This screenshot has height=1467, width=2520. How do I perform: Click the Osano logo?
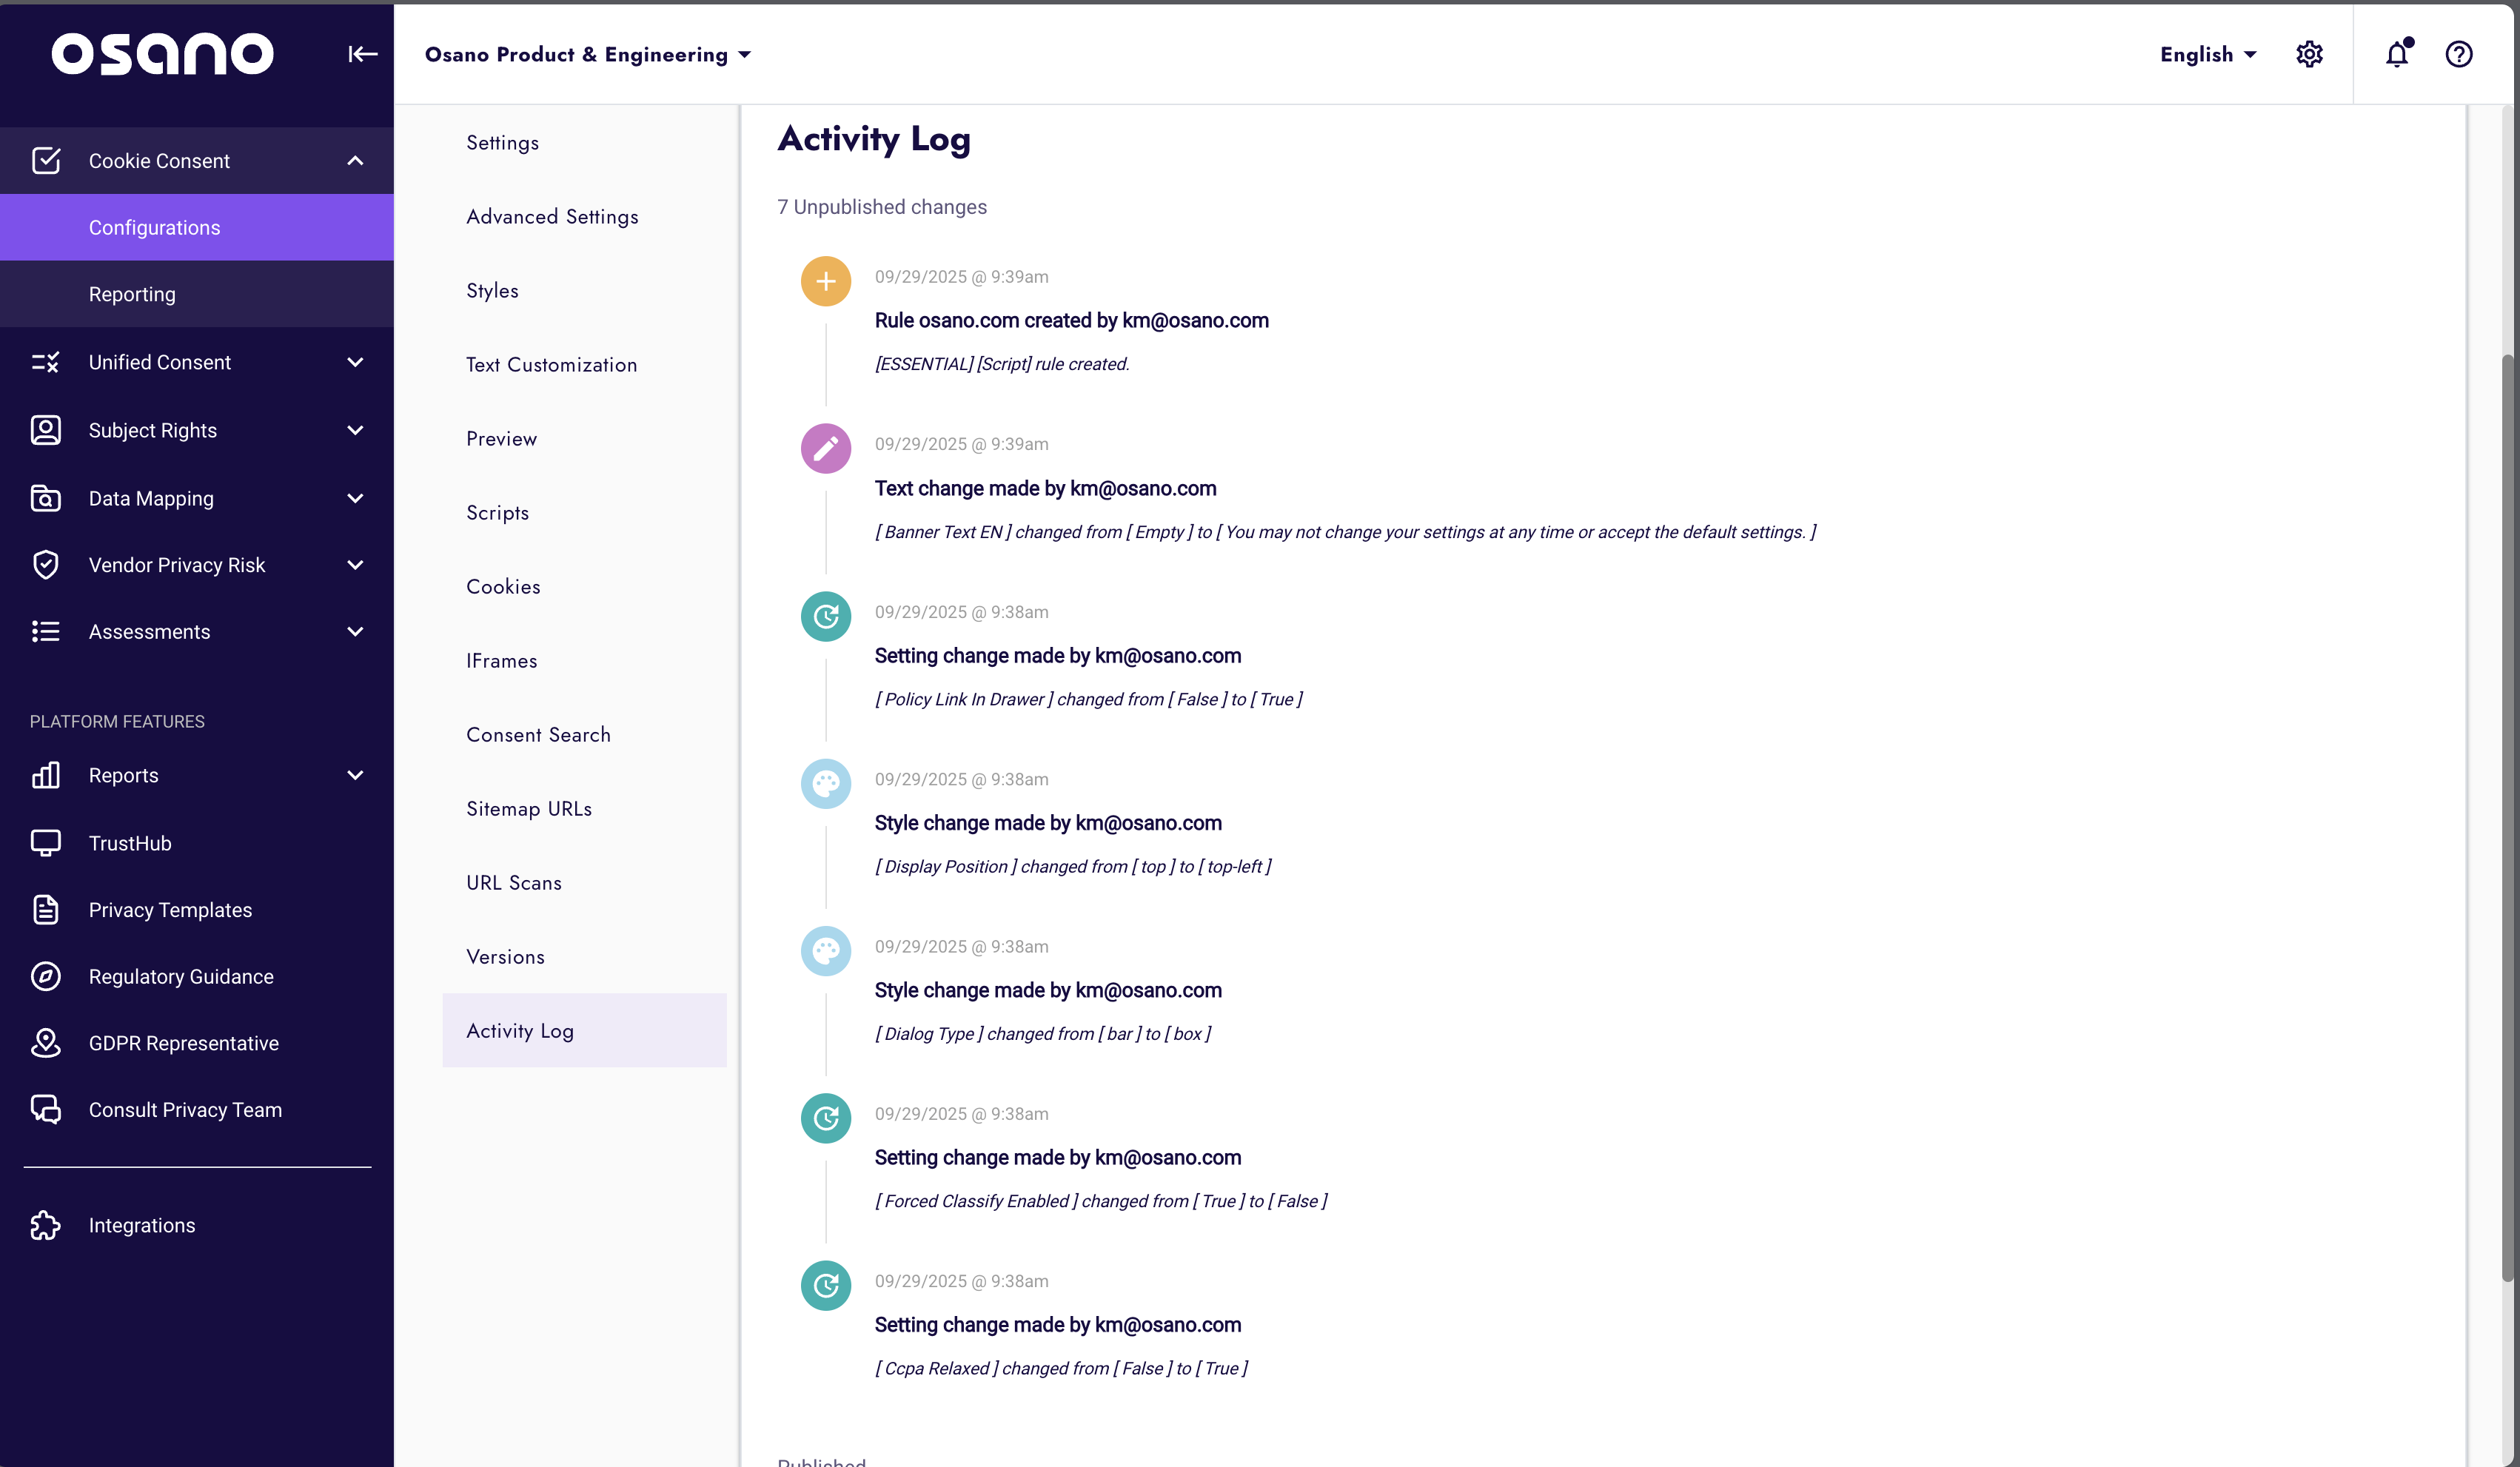click(162, 54)
